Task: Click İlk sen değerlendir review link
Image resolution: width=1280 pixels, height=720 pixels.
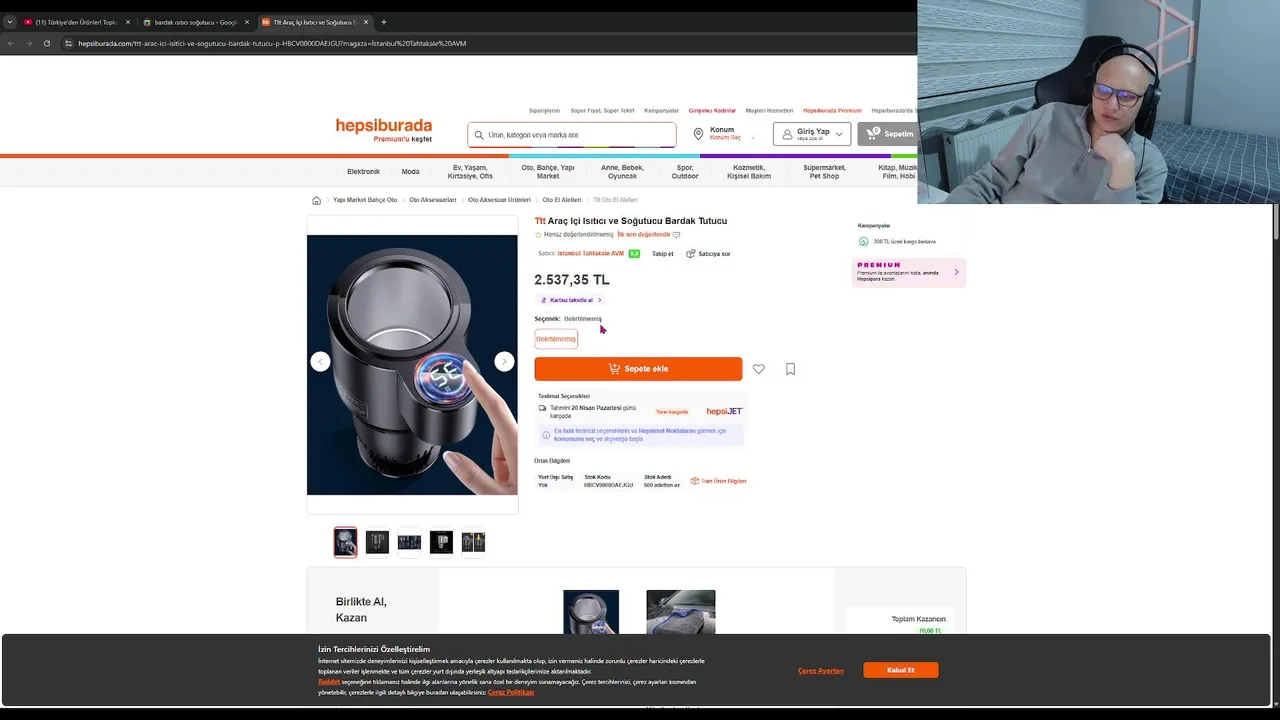Action: click(x=643, y=235)
